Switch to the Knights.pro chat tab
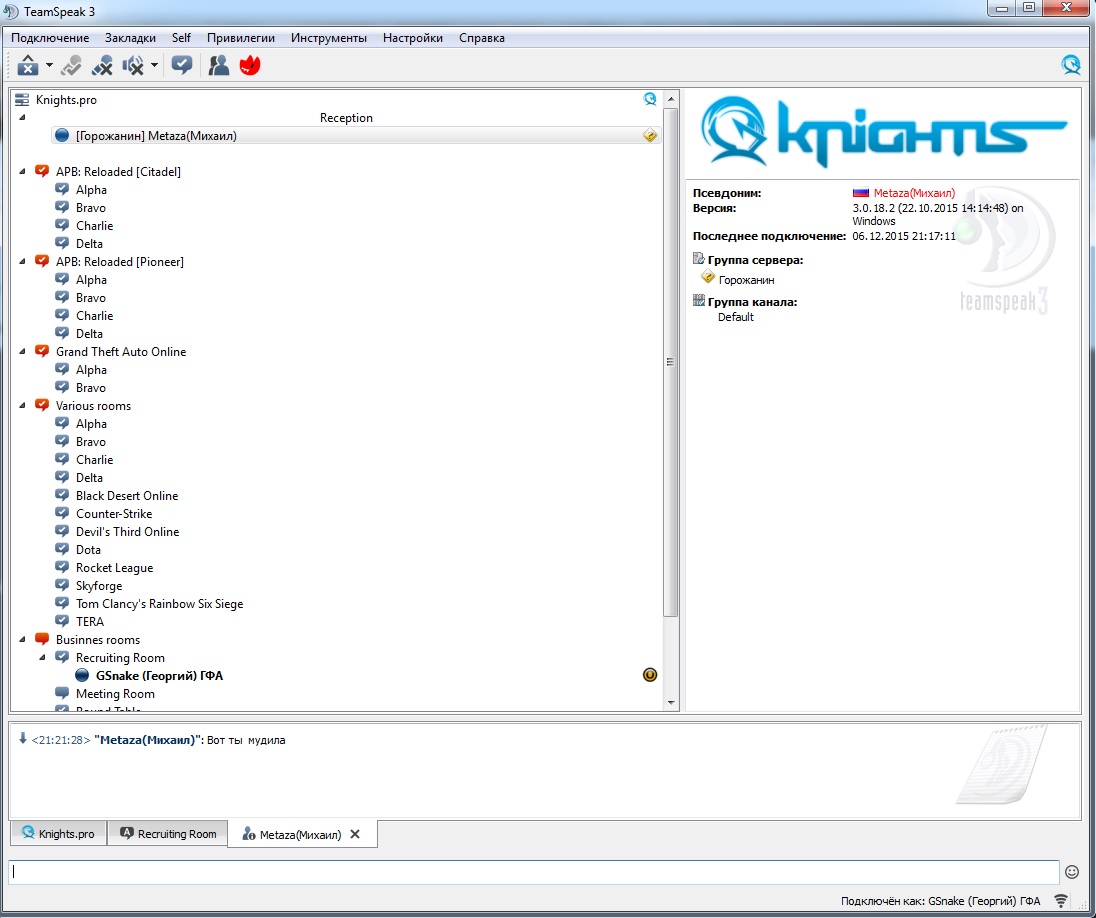 (x=58, y=833)
